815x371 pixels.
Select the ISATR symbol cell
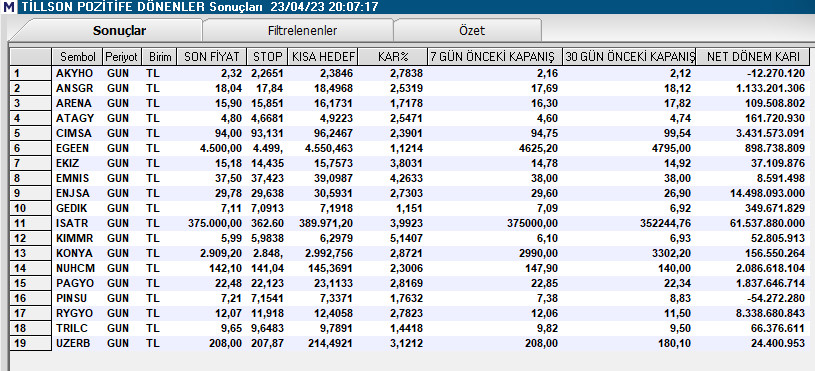[x=71, y=223]
